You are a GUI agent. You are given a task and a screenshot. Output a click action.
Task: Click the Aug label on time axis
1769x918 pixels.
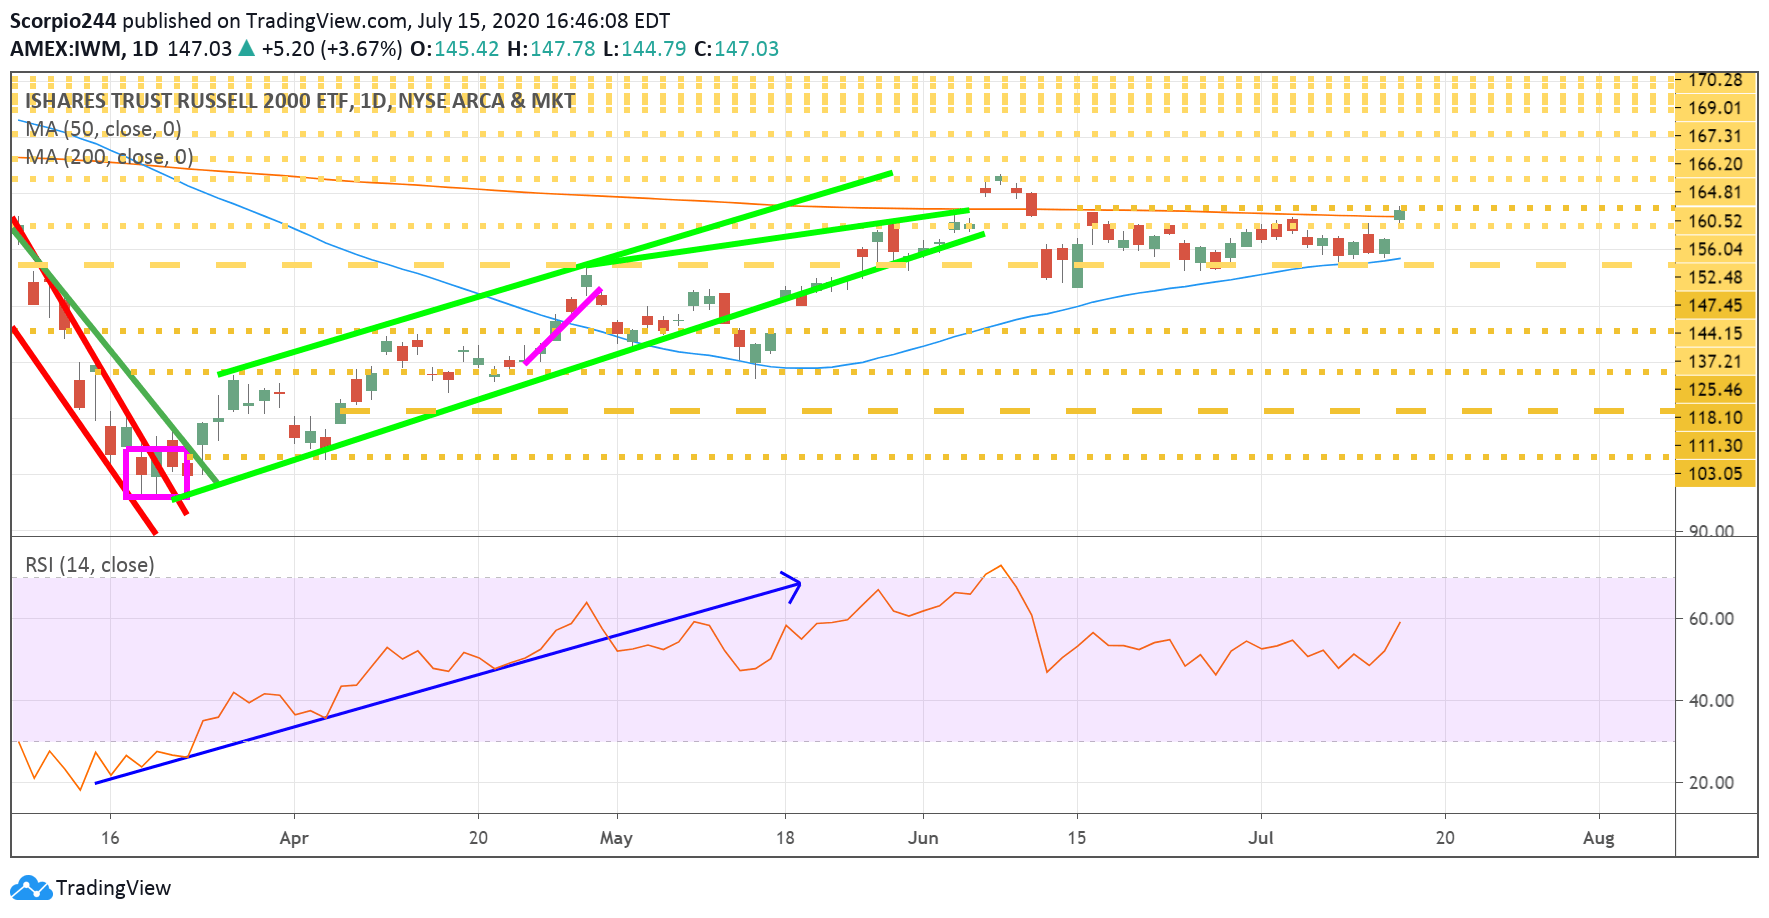pyautogui.click(x=1599, y=838)
